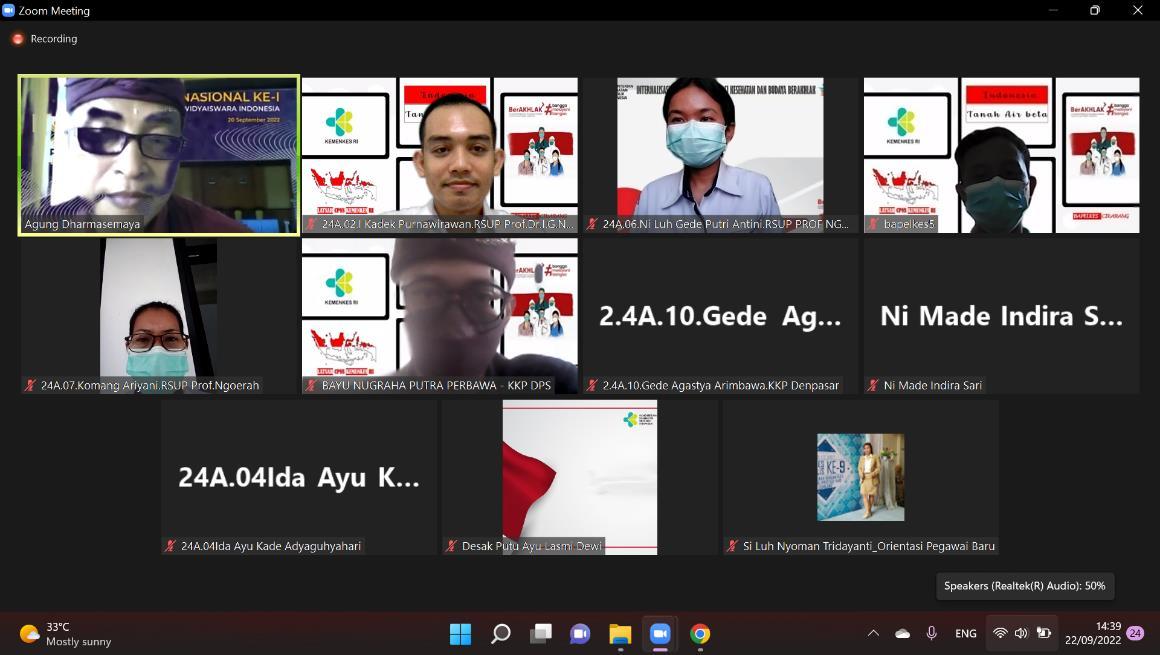Image resolution: width=1160 pixels, height=655 pixels.
Task: Click muted mic icon beside Komang Ariyani
Action: click(x=30, y=385)
